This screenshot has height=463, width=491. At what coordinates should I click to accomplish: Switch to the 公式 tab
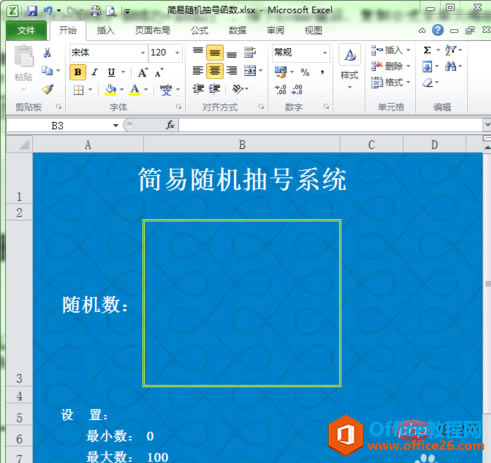coord(199,31)
